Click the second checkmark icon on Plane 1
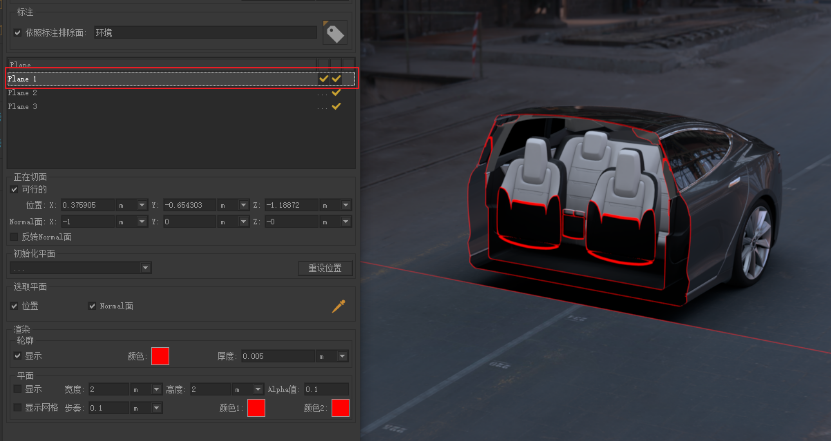Image resolution: width=831 pixels, height=442 pixels. (x=337, y=78)
